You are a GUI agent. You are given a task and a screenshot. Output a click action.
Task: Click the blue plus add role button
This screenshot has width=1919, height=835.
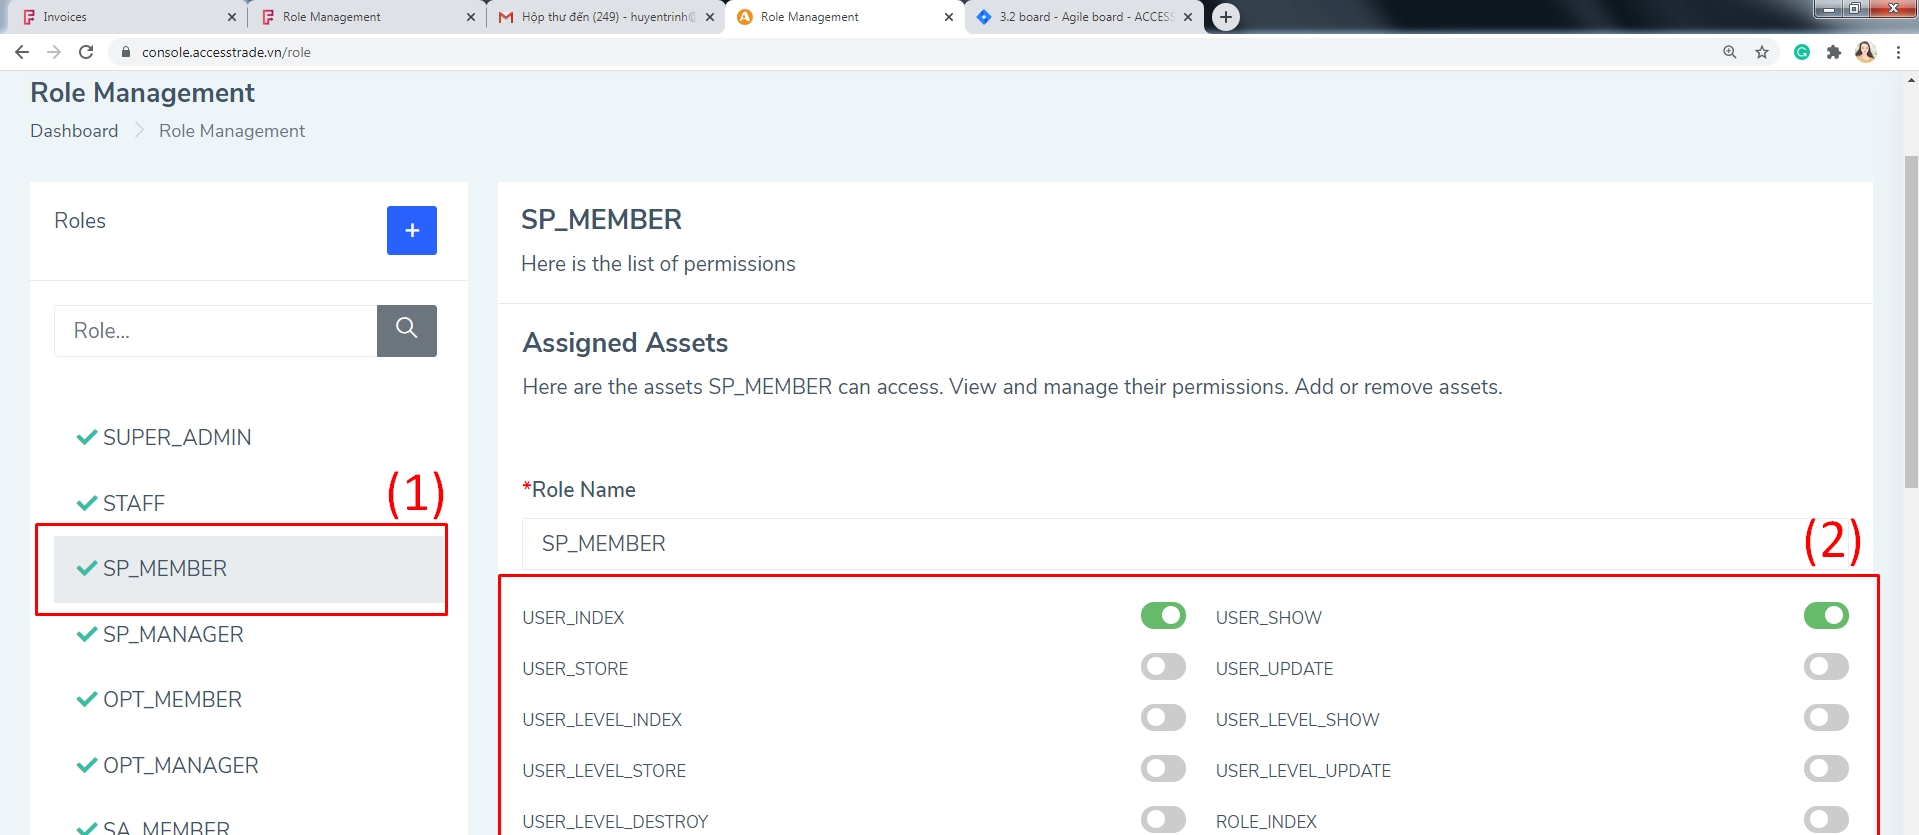pos(411,230)
